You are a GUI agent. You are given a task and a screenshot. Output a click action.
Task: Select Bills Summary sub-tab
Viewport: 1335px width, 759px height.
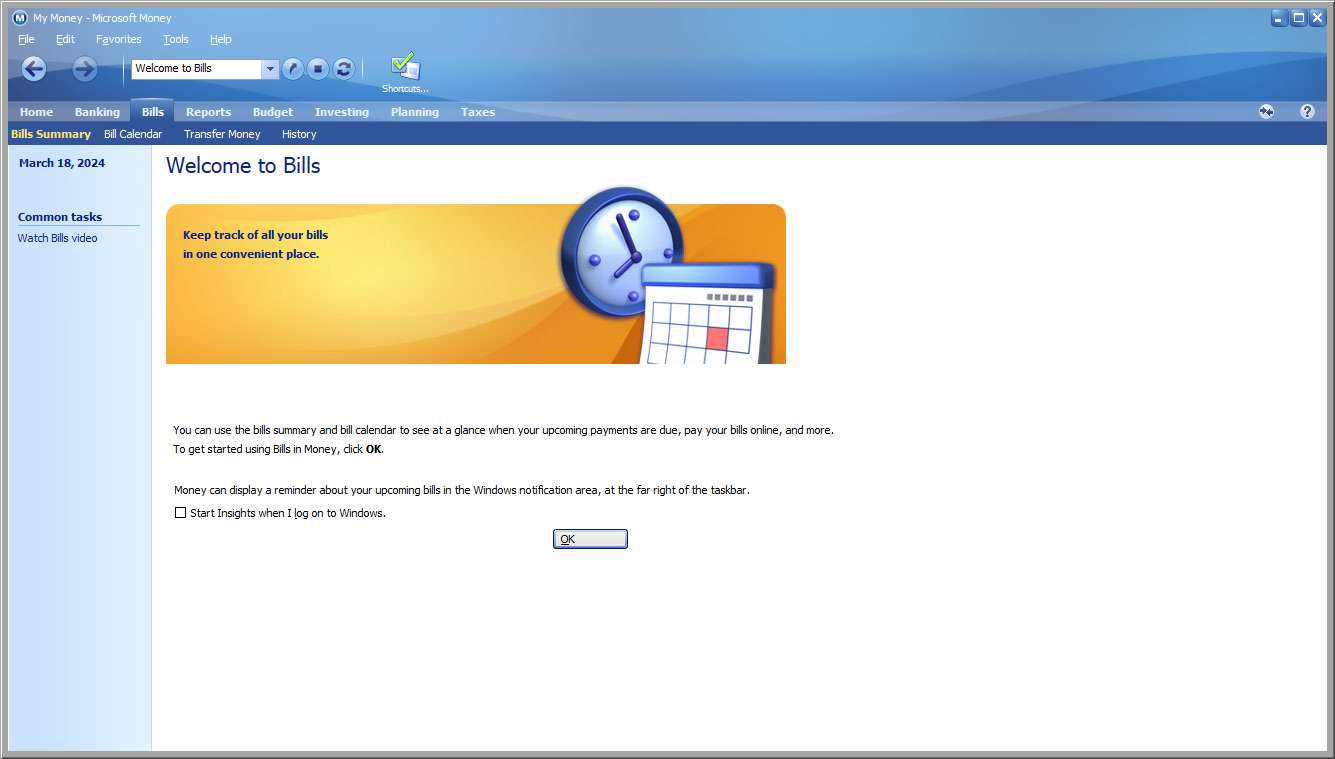[x=51, y=134]
